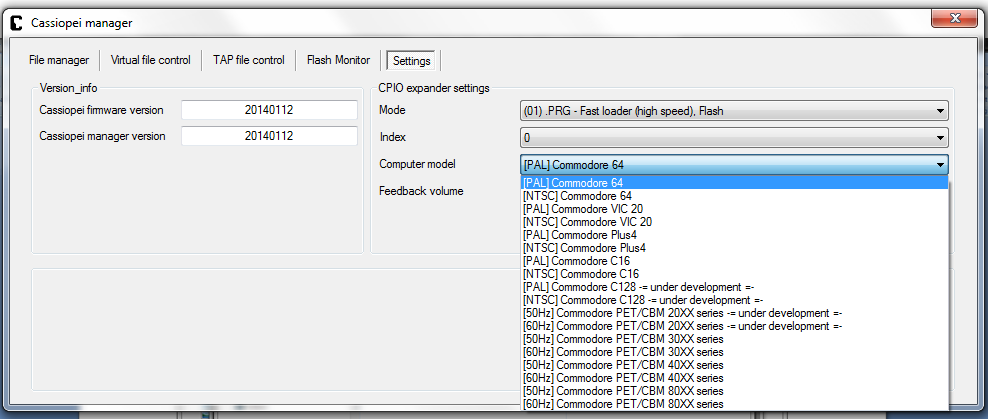The width and height of the screenshot is (988, 419).
Task: Select the Settings tab
Action: pyautogui.click(x=412, y=61)
